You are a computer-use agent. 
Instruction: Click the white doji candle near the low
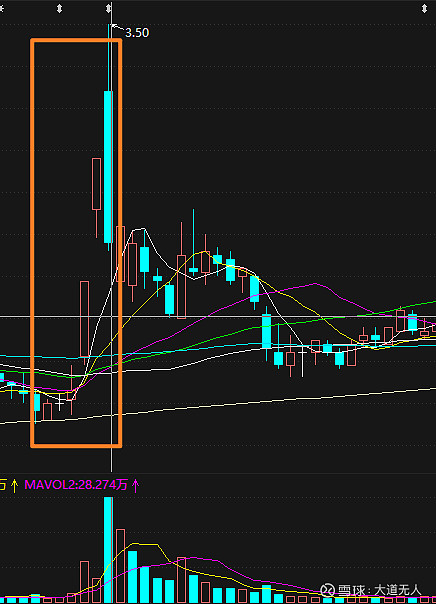[x=60, y=403]
